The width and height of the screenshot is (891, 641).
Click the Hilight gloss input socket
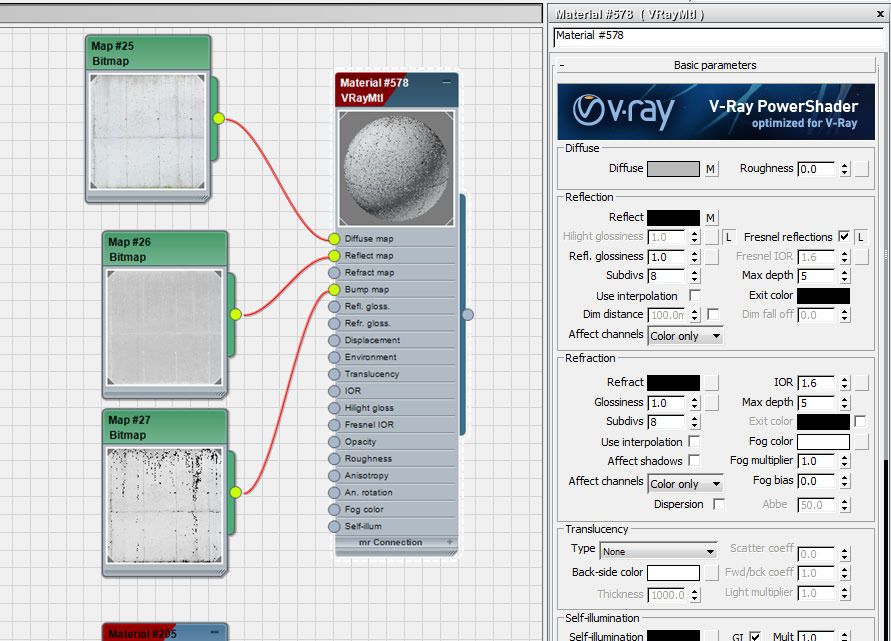(x=334, y=408)
